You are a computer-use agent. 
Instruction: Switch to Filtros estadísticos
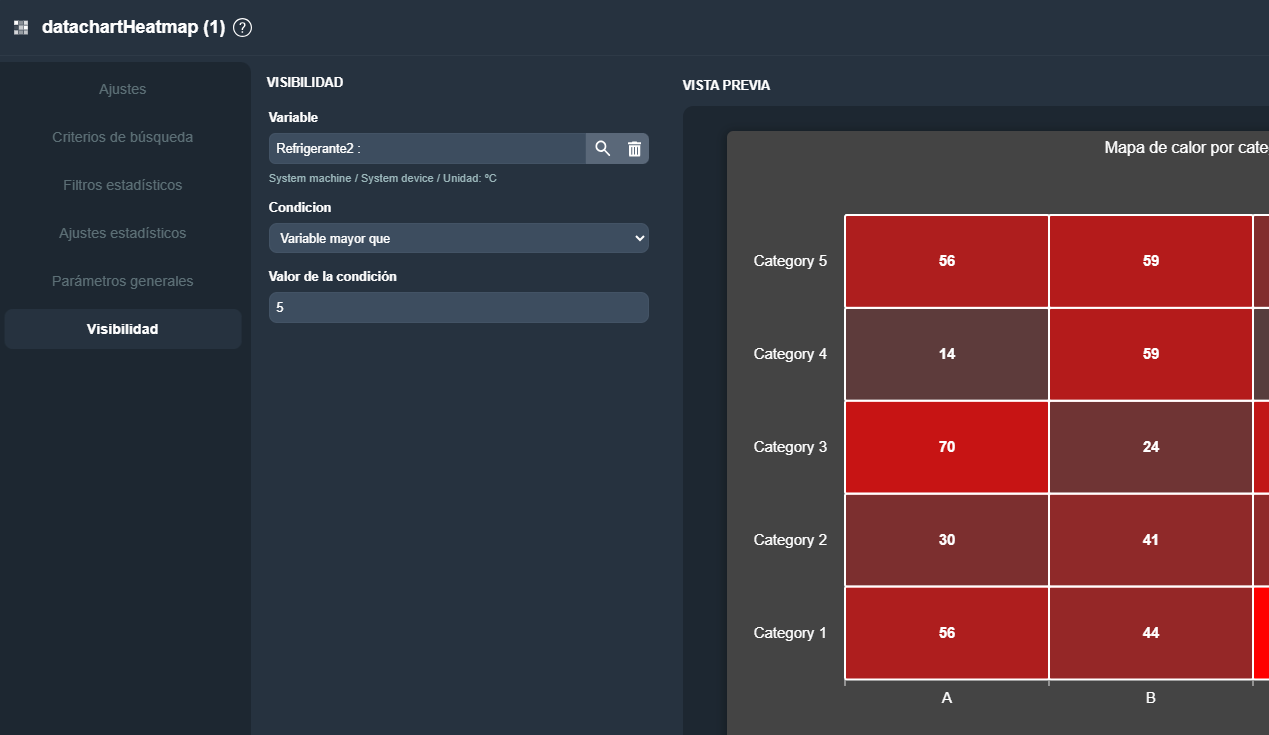click(123, 185)
